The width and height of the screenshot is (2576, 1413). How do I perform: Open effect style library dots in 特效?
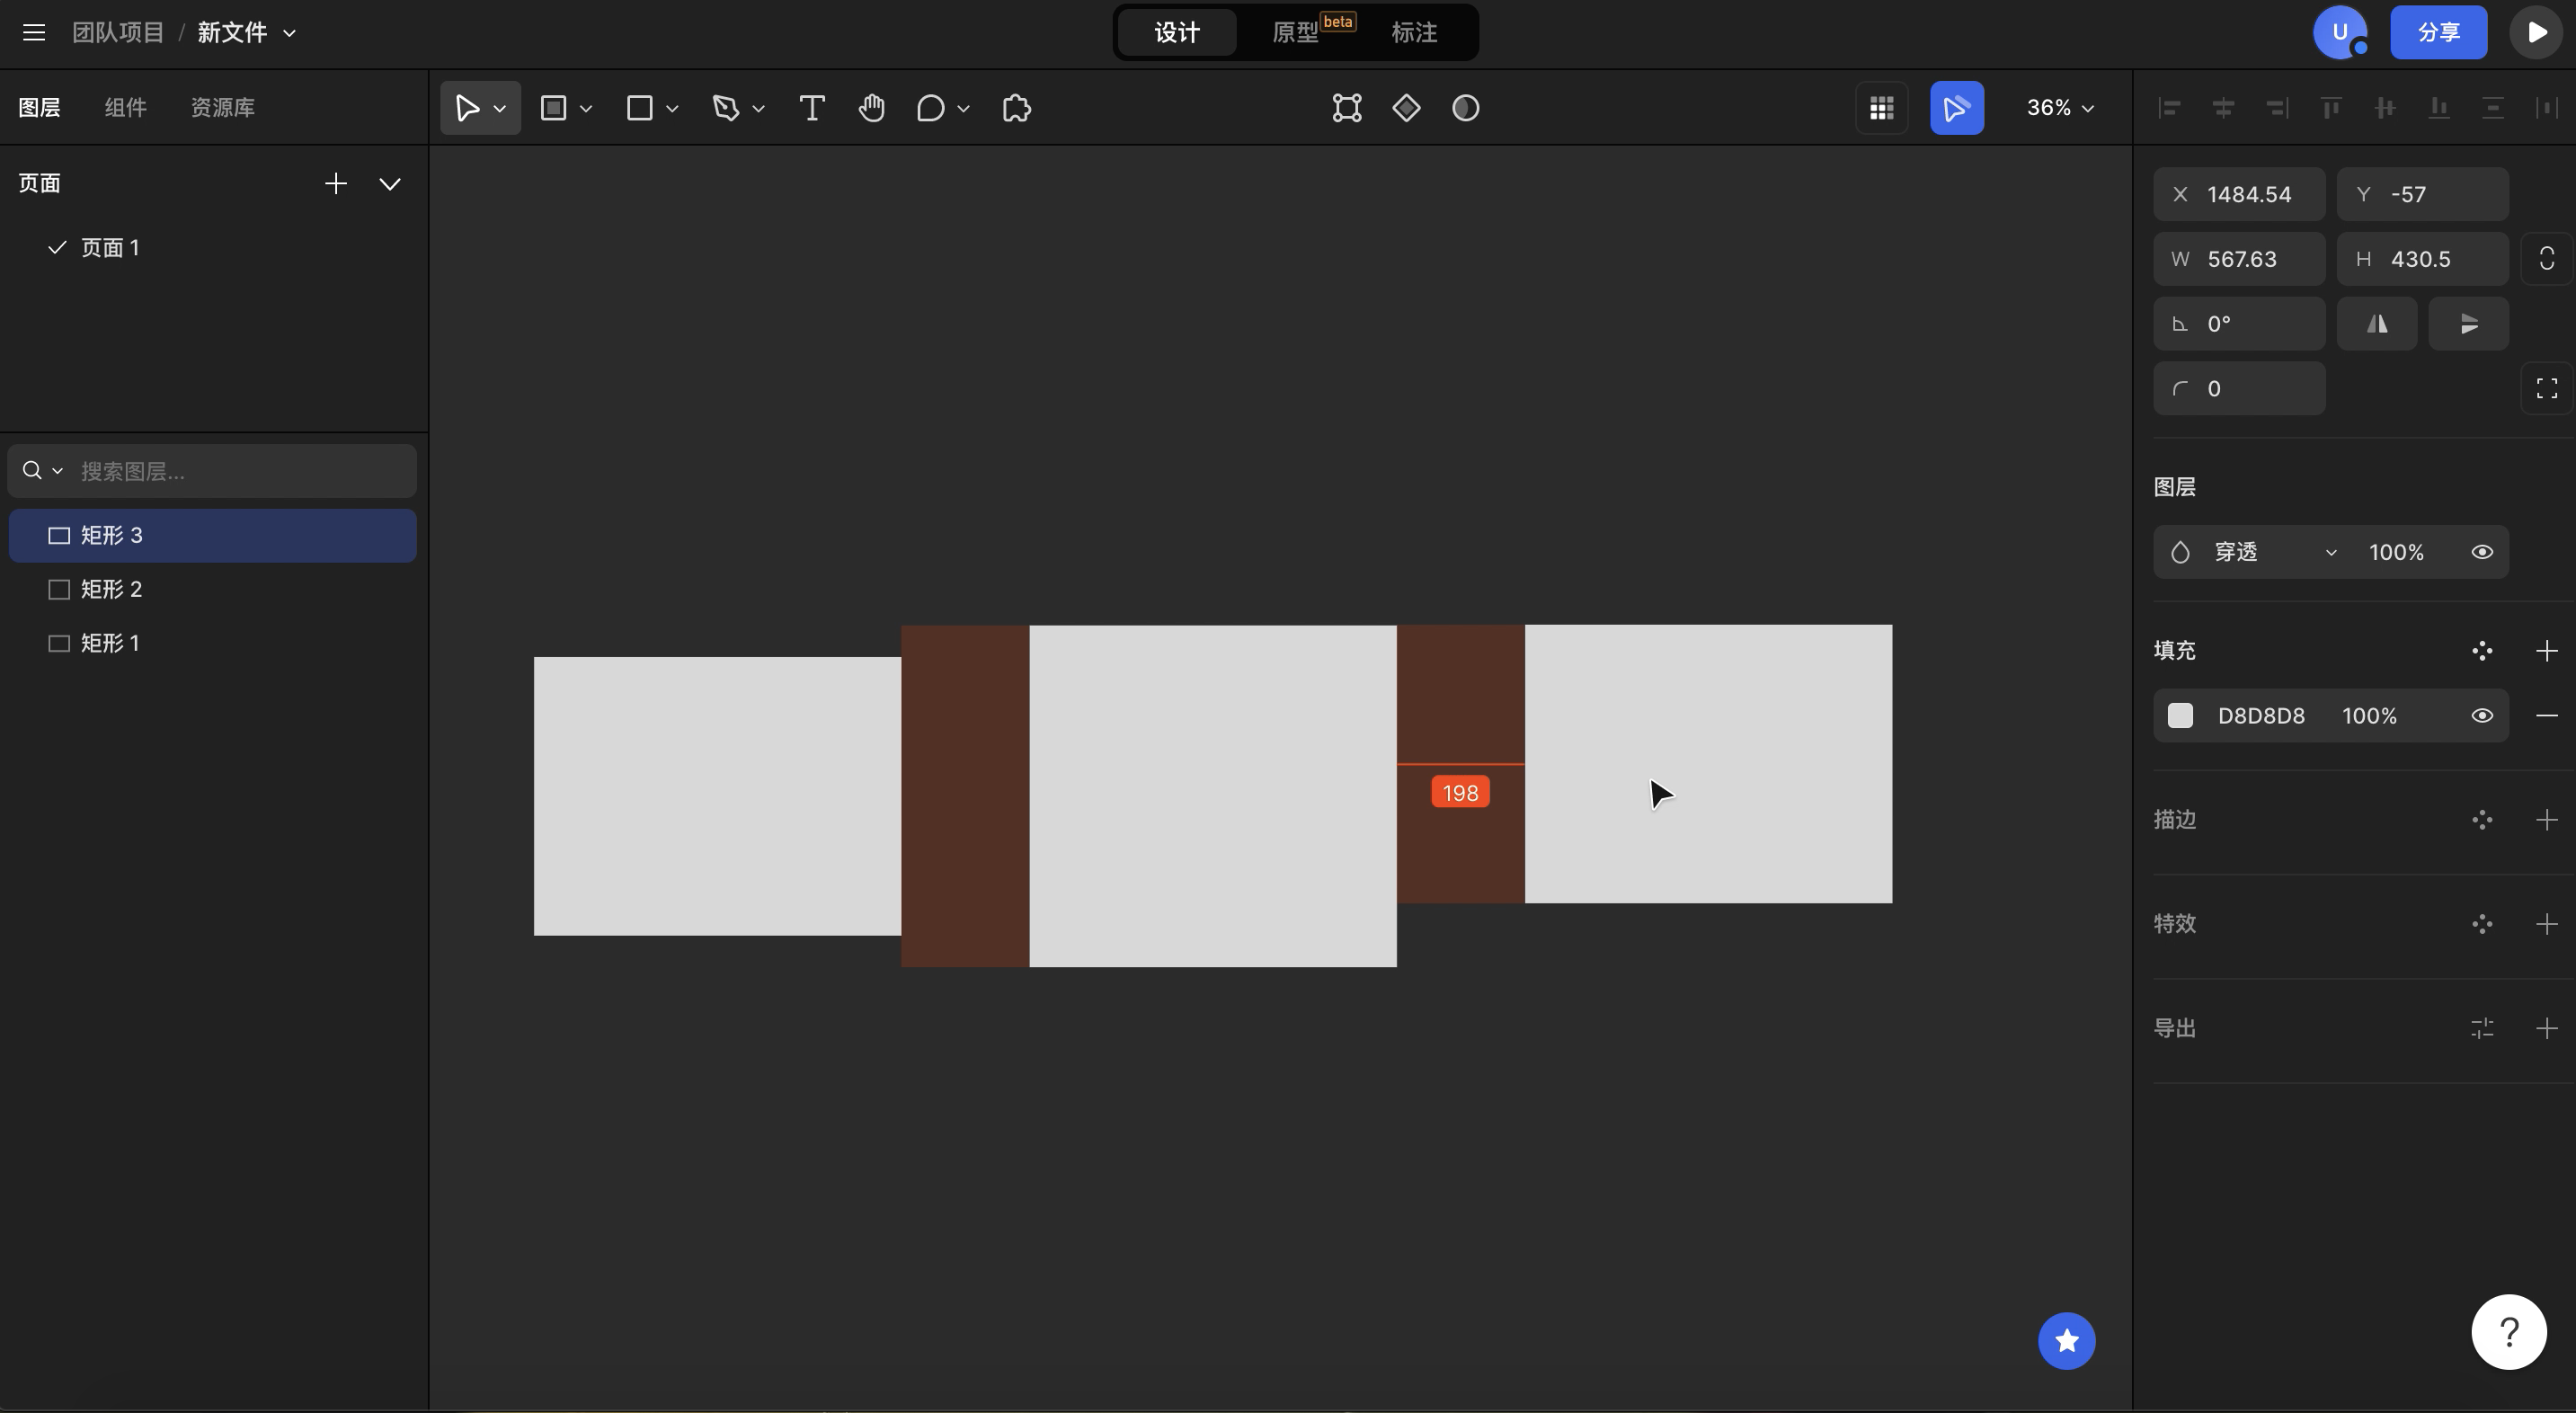2482,924
